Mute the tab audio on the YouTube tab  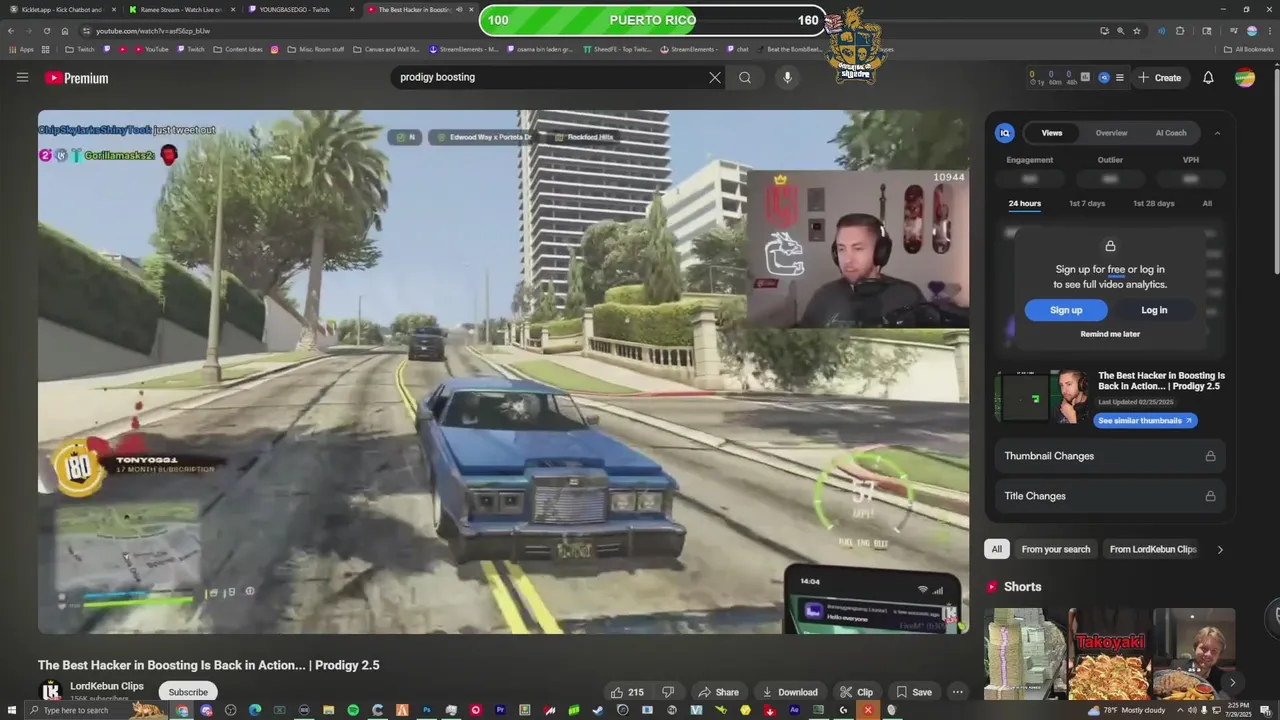[459, 9]
